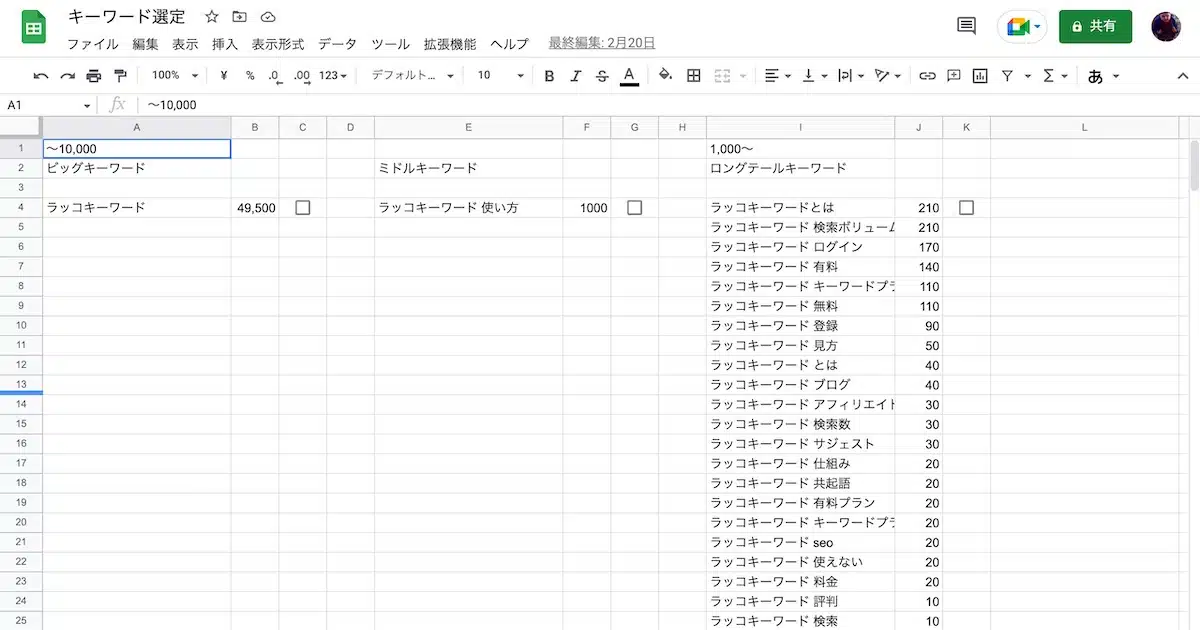The width and height of the screenshot is (1200, 630).
Task: Decrease decimal places icon
Action: (x=275, y=76)
